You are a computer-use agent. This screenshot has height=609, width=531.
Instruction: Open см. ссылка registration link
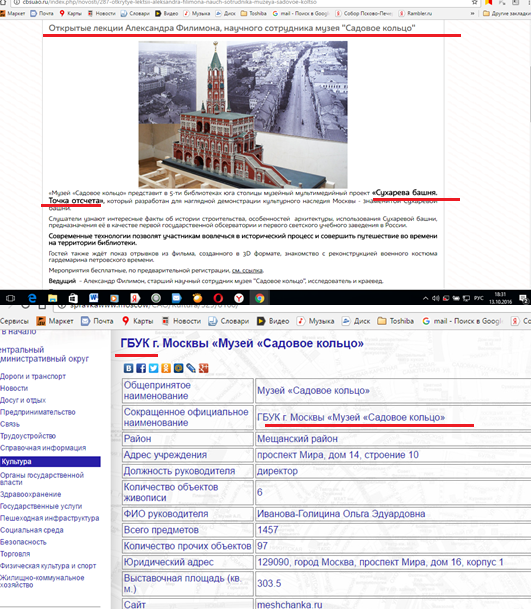pyautogui.click(x=247, y=270)
